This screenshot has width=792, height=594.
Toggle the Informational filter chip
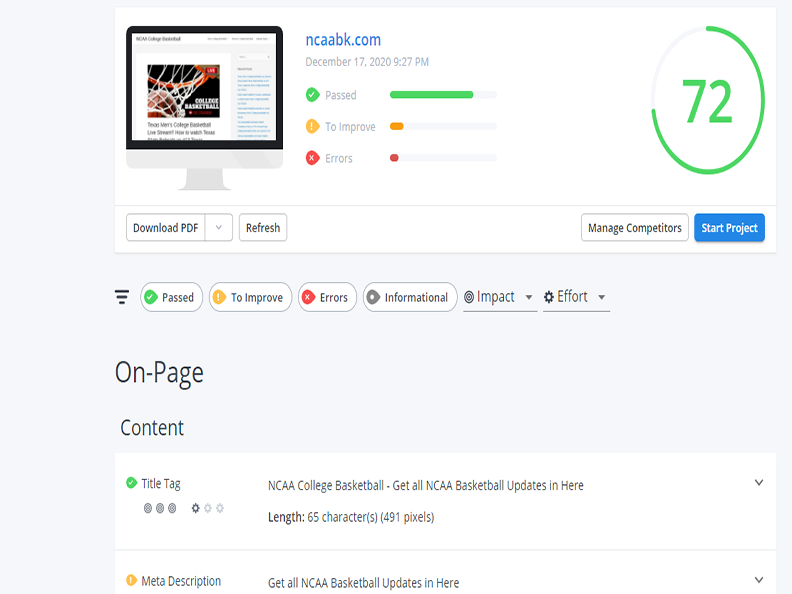pos(410,297)
